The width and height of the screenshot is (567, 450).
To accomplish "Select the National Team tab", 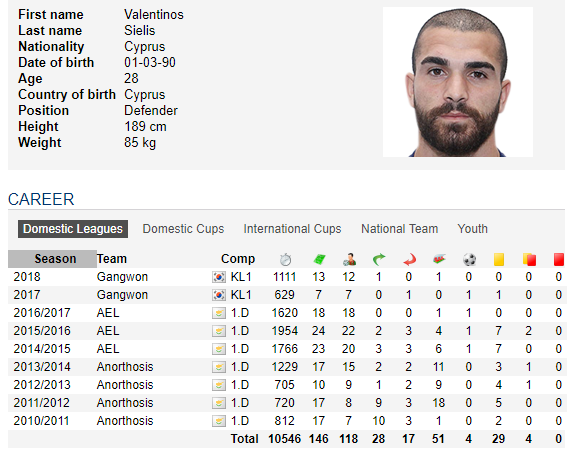I will [400, 229].
